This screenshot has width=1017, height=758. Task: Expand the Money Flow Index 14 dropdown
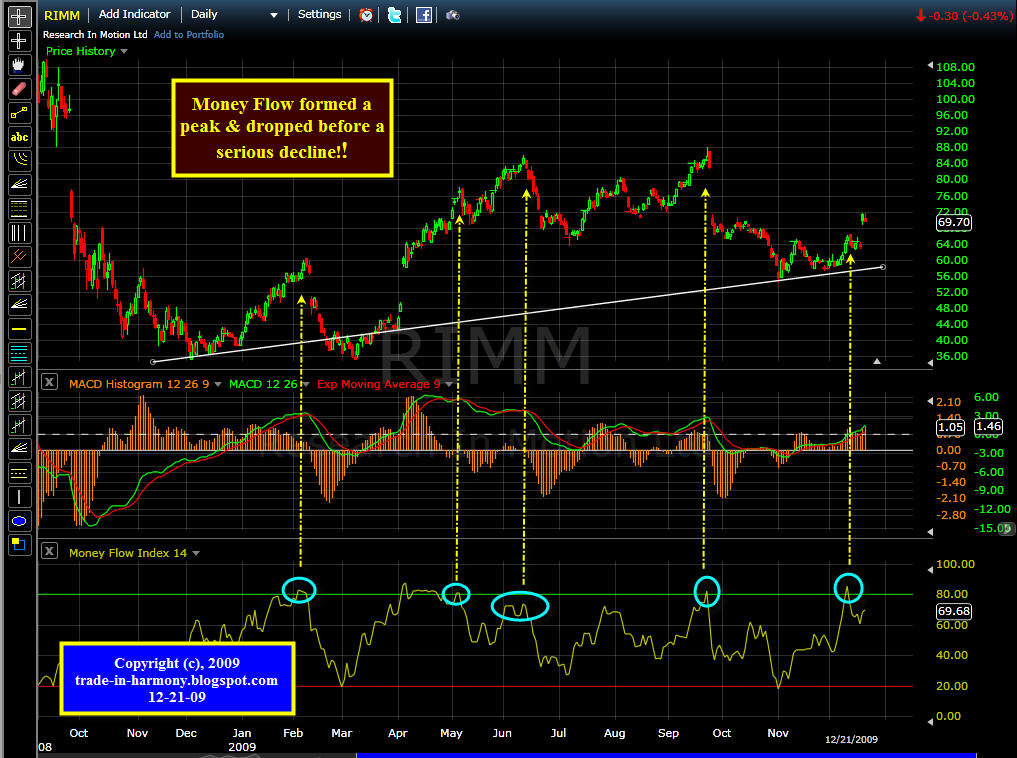pyautogui.click(x=196, y=554)
